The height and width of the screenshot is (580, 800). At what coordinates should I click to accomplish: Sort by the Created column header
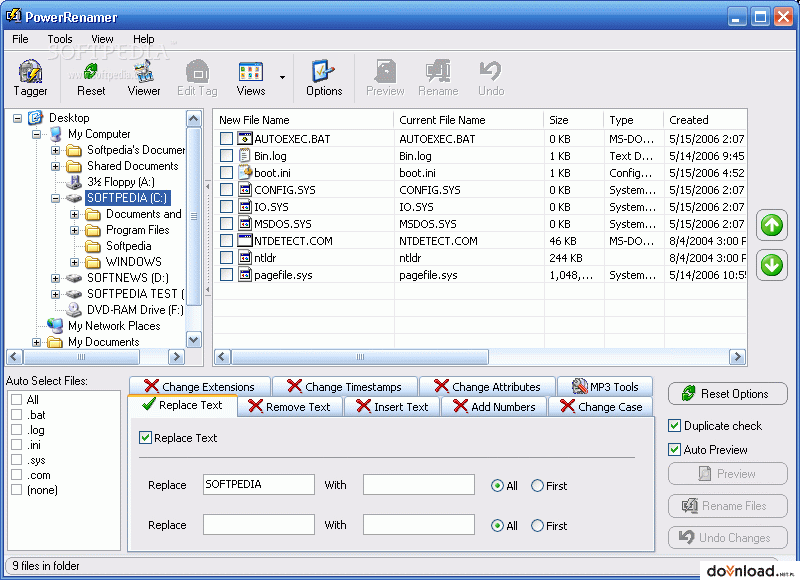[705, 120]
